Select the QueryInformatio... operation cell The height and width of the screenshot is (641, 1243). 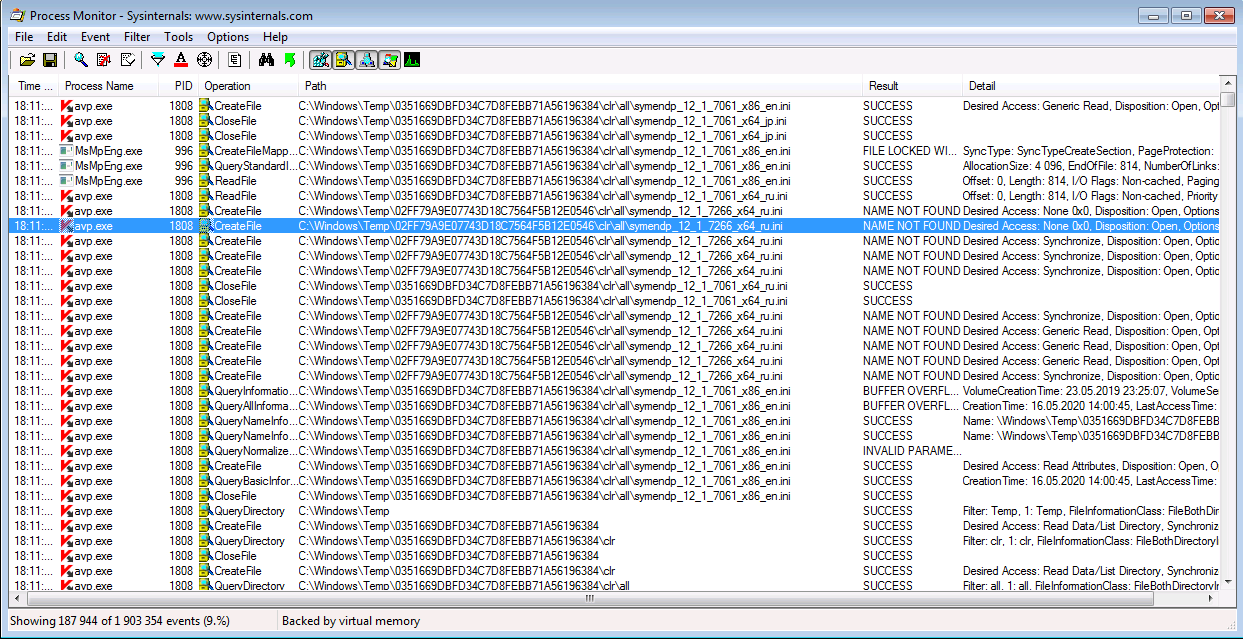point(248,391)
